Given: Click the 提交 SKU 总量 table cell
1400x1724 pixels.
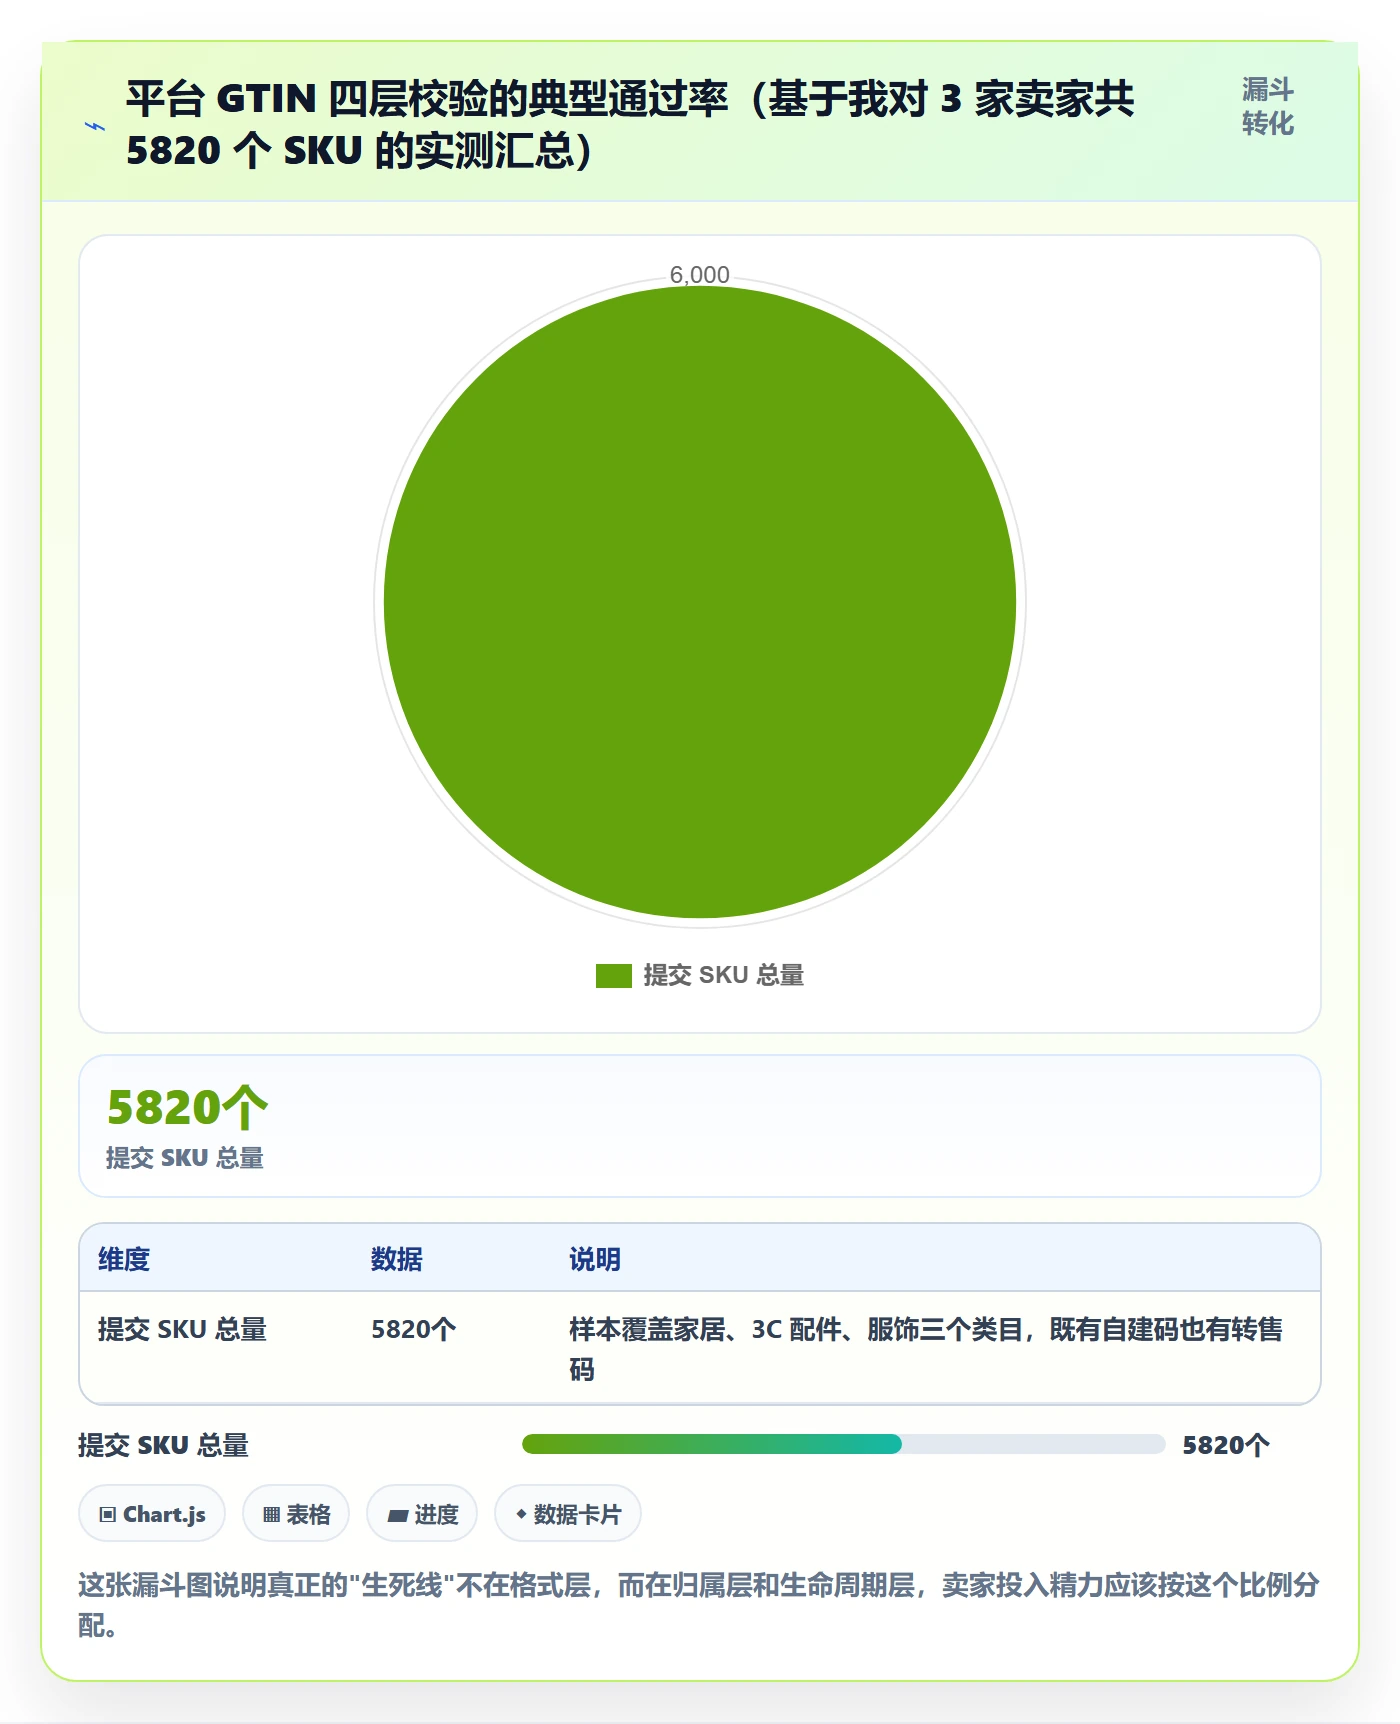Looking at the screenshot, I should tap(182, 1329).
